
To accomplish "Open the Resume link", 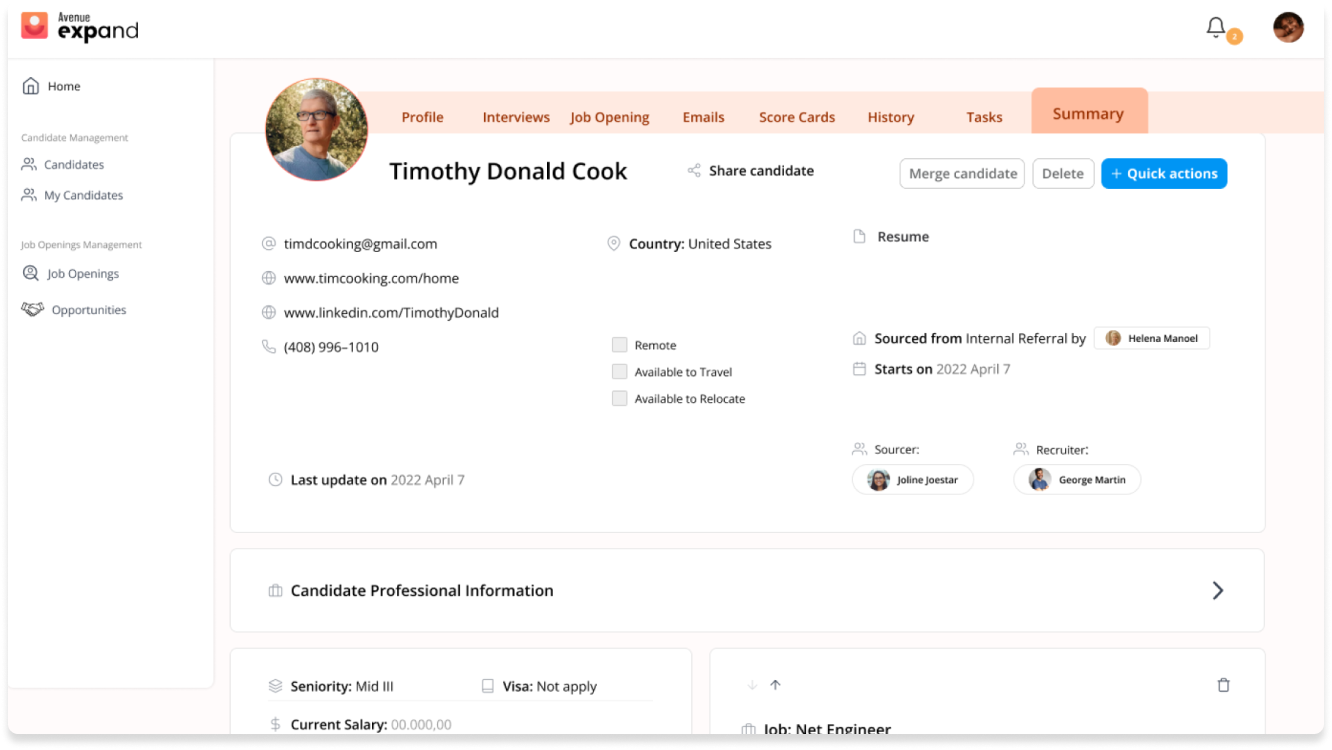I will (x=903, y=237).
